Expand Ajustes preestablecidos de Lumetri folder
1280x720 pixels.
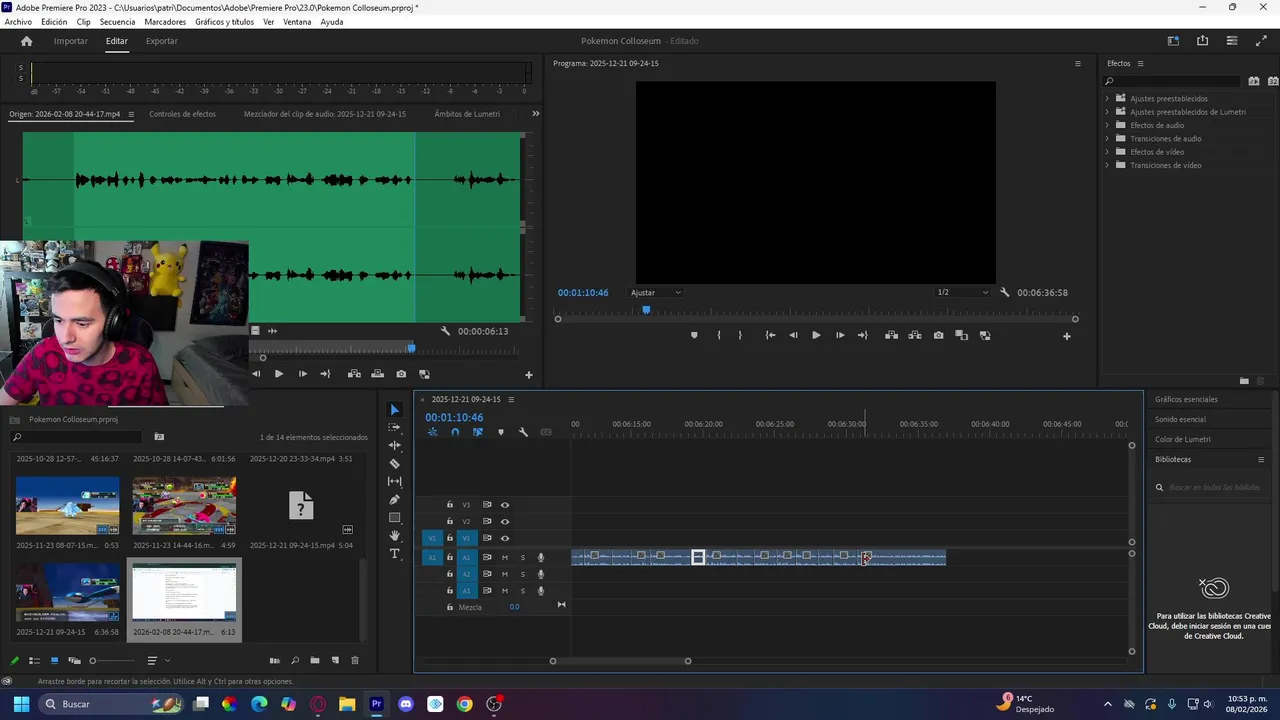tap(1107, 112)
